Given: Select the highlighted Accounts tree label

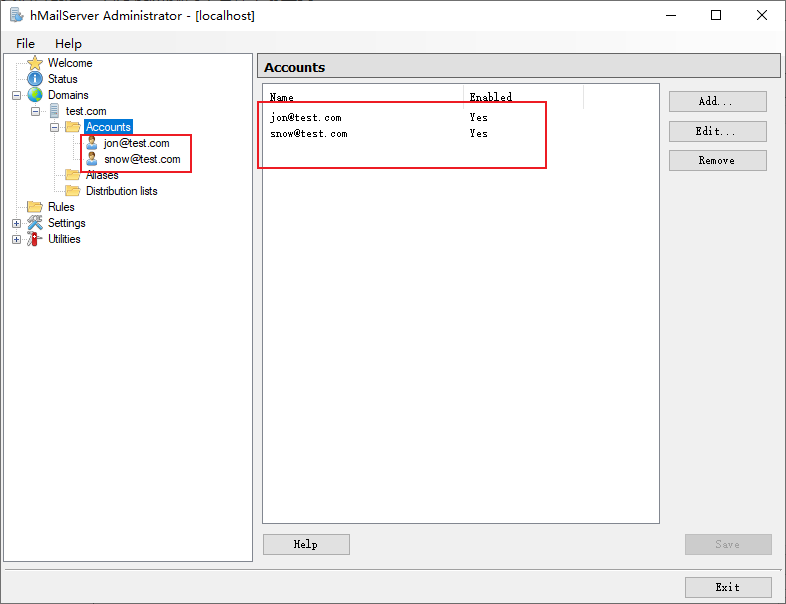Looking at the screenshot, I should pyautogui.click(x=108, y=127).
